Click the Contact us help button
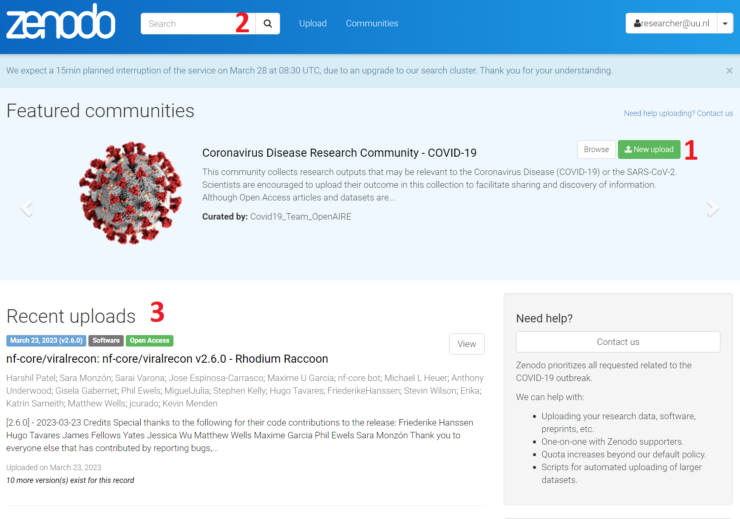Image resolution: width=740 pixels, height=519 pixels. pos(618,342)
